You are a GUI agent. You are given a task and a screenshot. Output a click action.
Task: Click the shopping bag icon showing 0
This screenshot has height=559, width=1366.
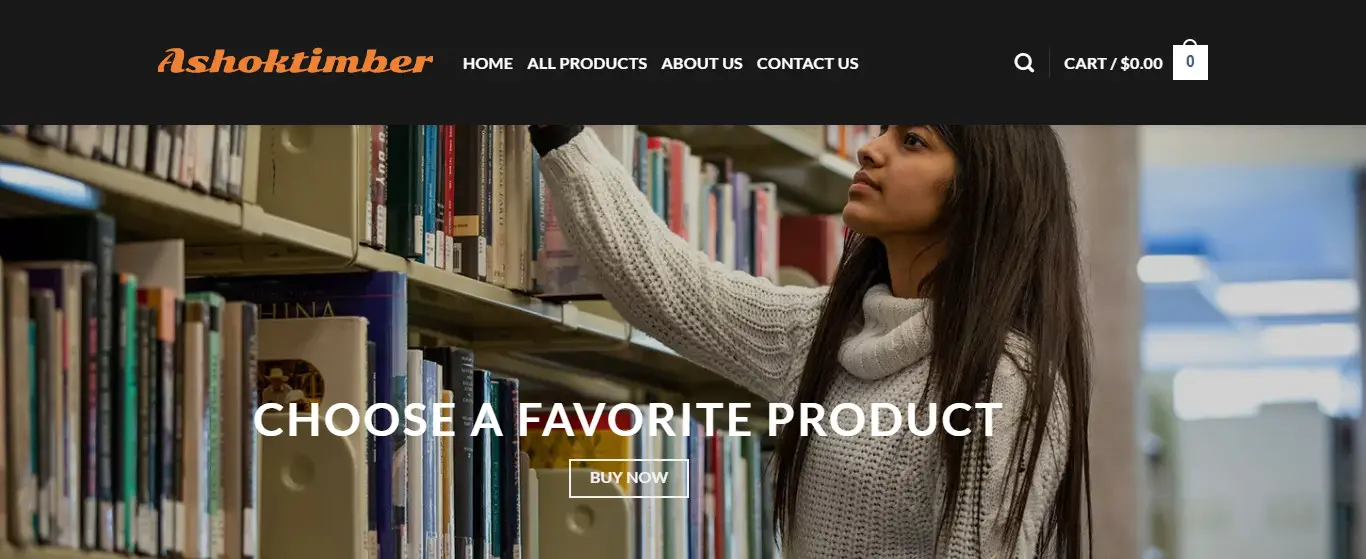1190,60
